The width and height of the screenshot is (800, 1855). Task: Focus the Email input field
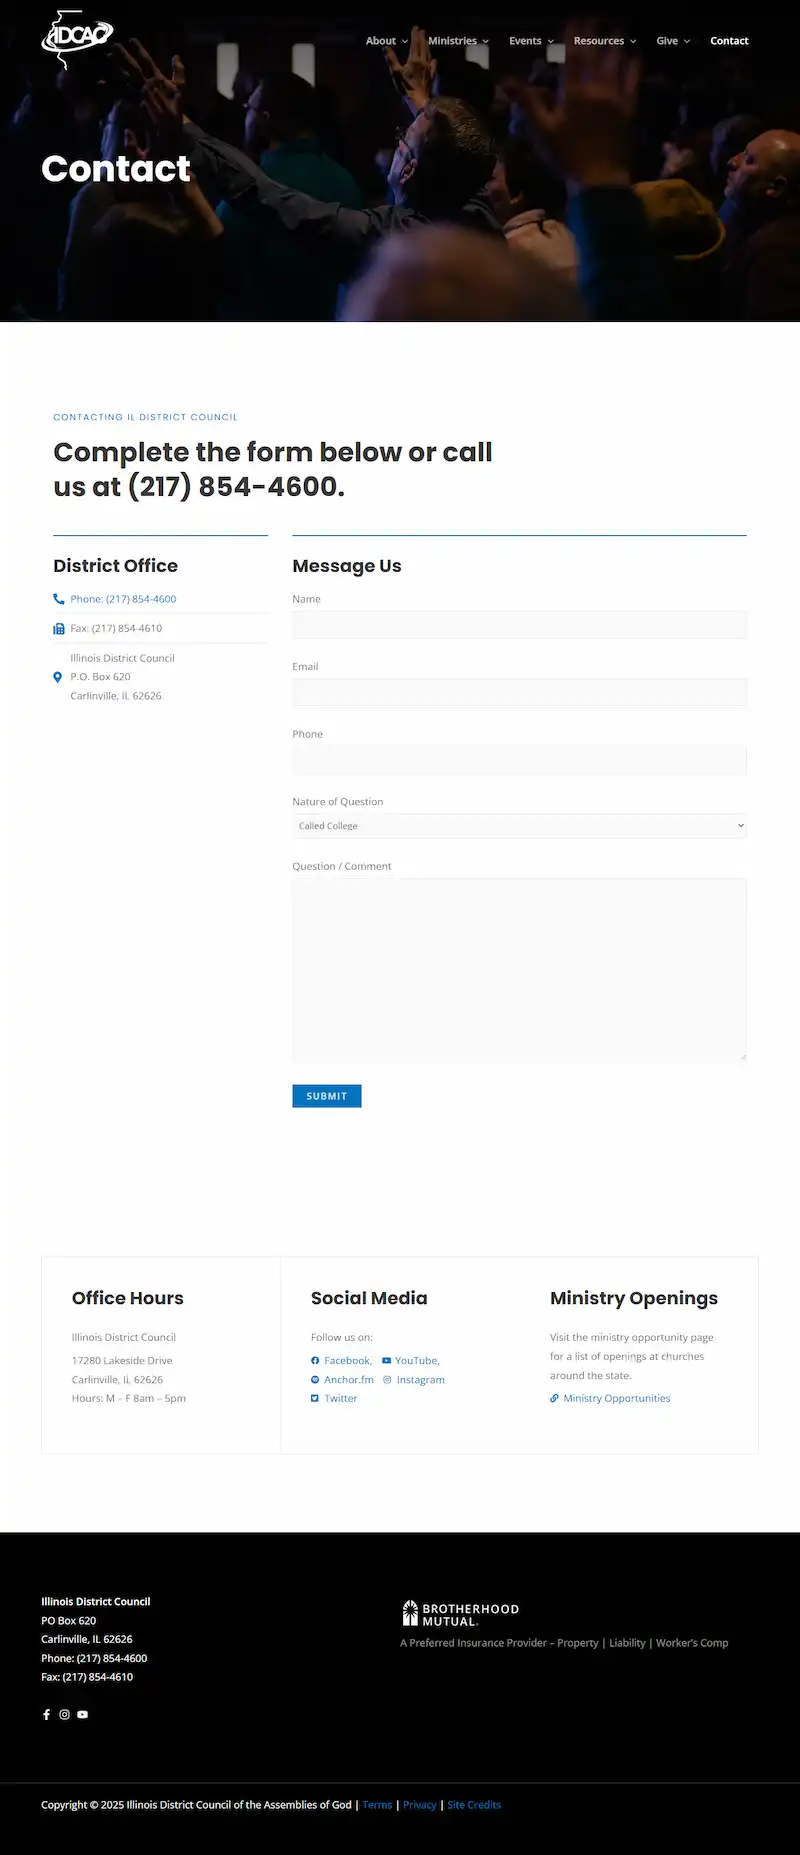(519, 692)
